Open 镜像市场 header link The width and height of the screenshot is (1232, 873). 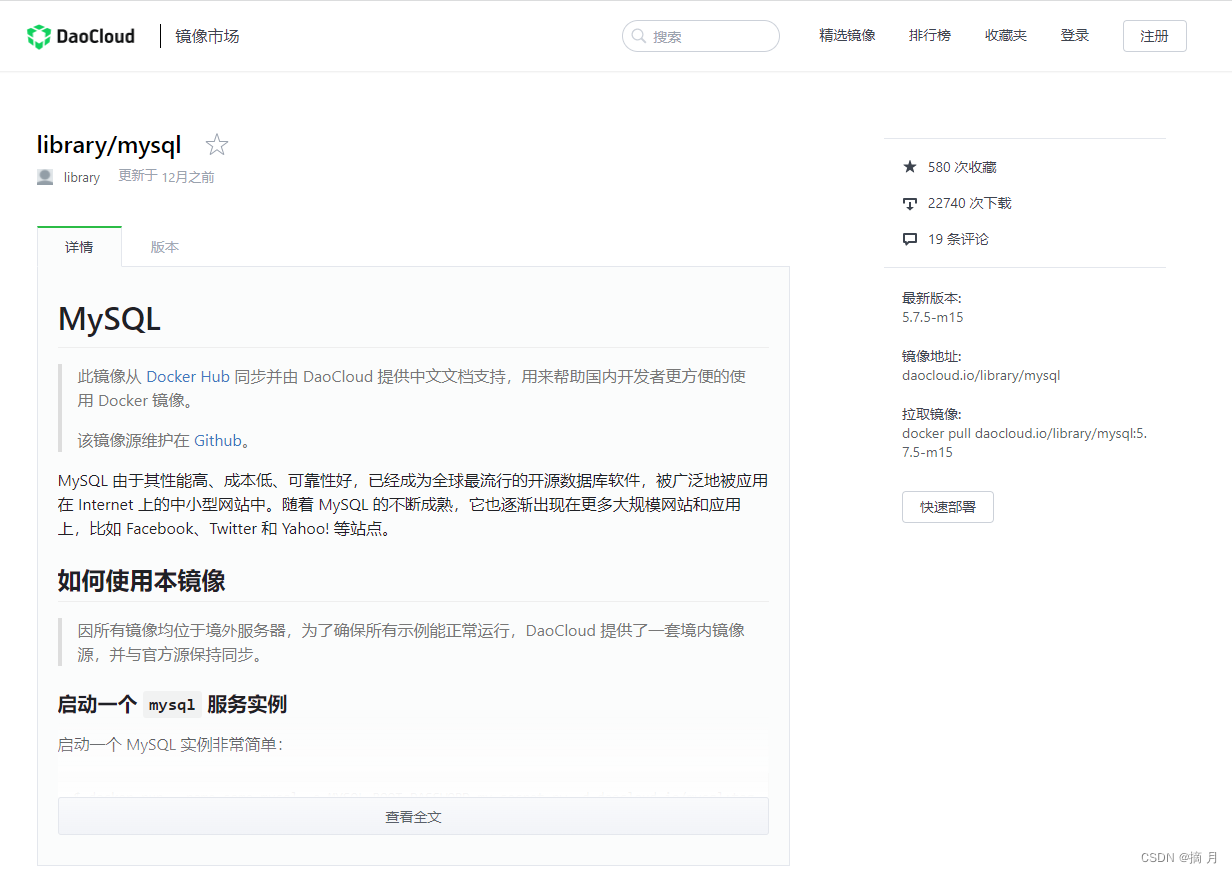(207, 36)
